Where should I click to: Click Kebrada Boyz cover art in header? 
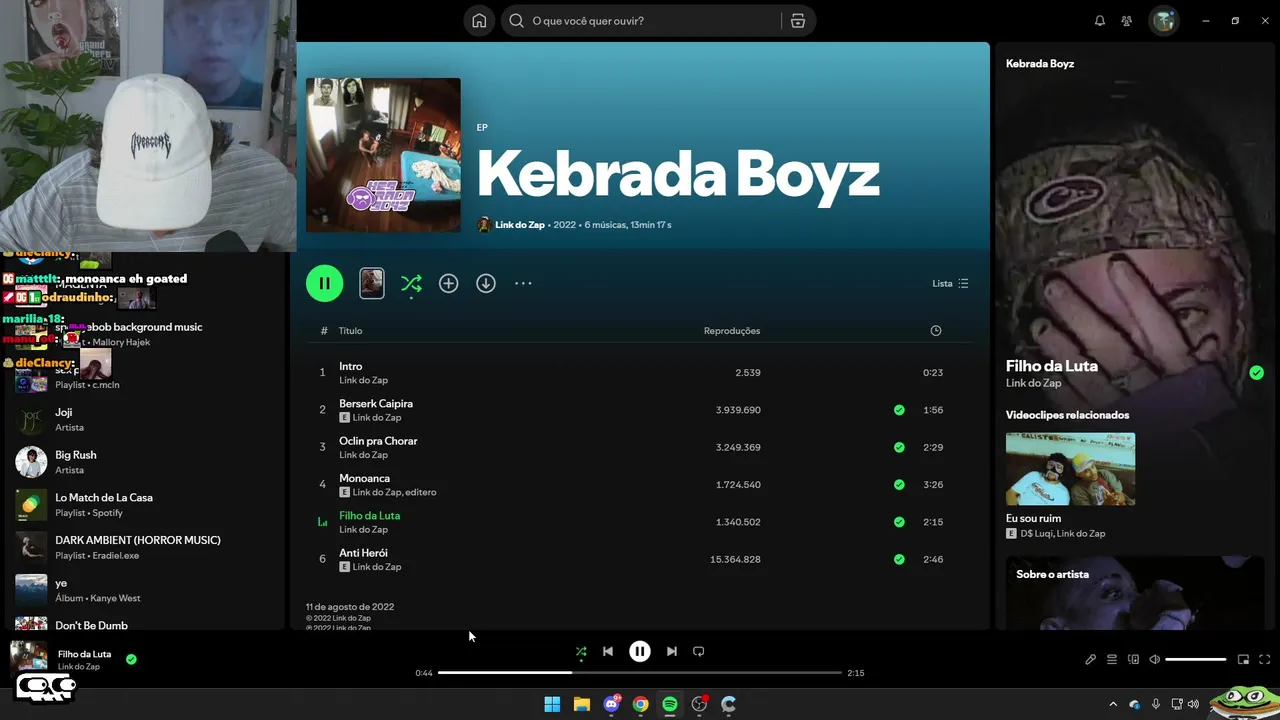[x=383, y=155]
